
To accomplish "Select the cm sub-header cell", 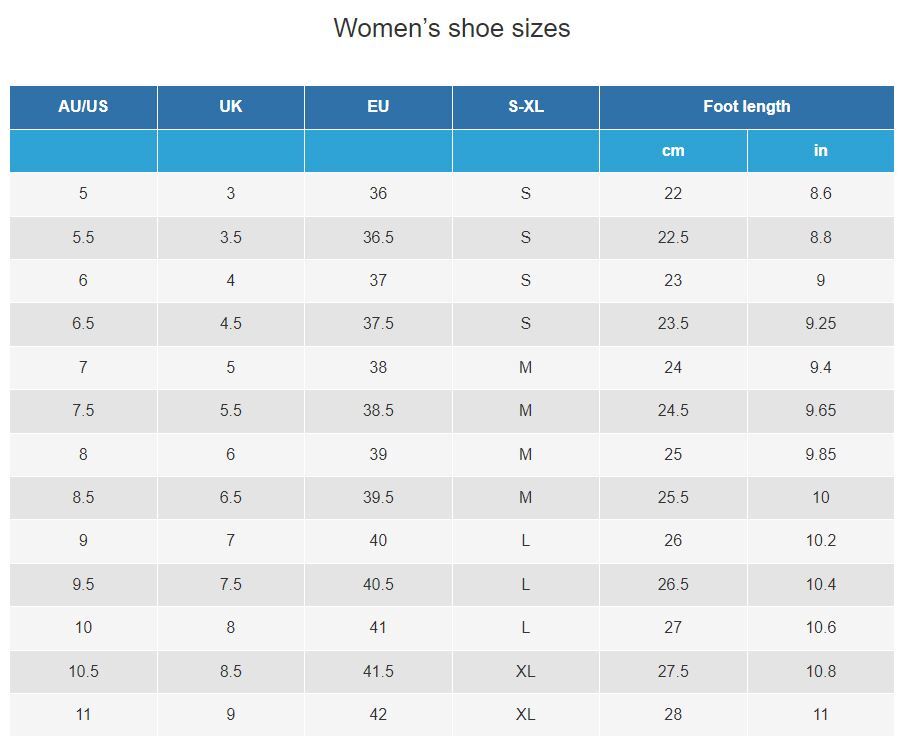I will click(x=673, y=151).
